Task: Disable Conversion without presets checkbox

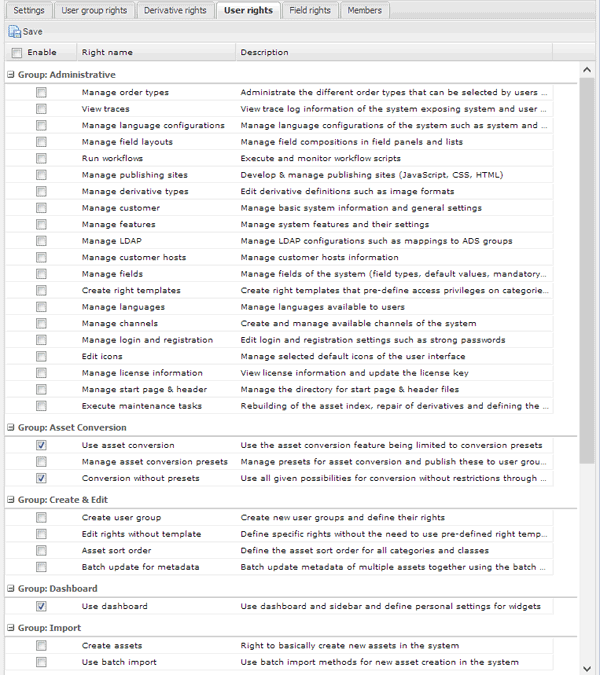Action: click(41, 478)
